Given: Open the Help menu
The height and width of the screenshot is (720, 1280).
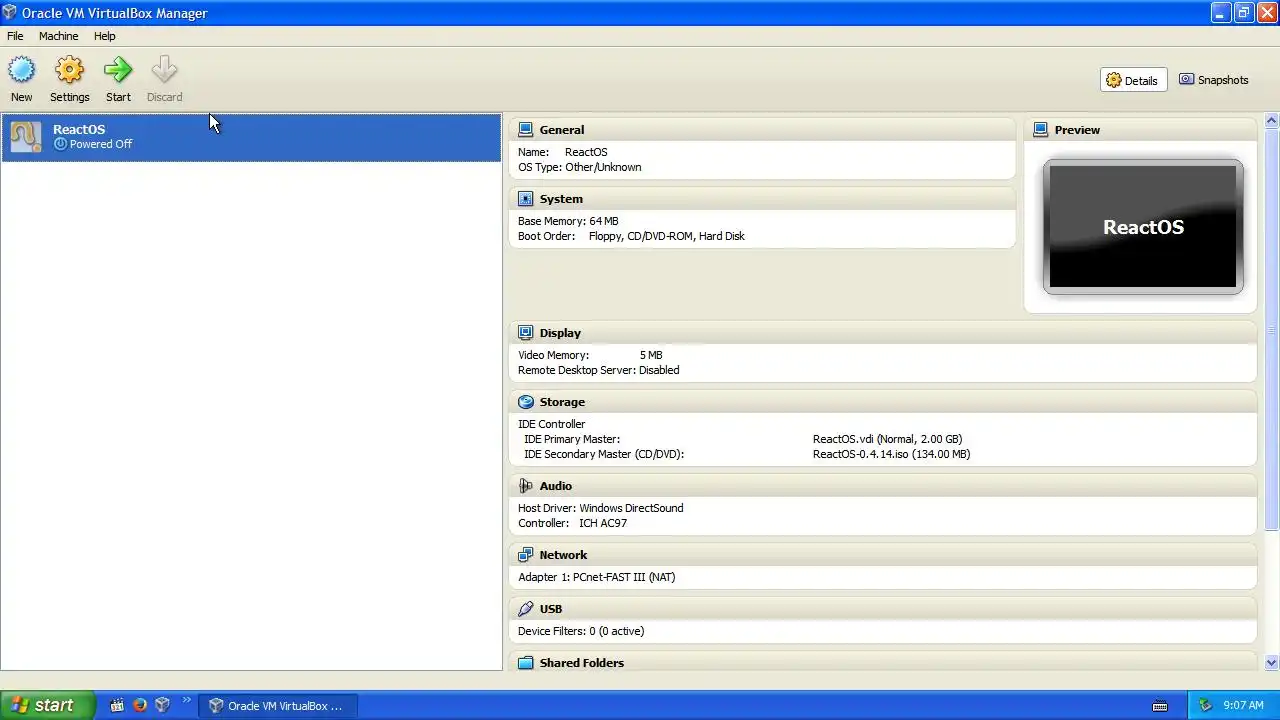Looking at the screenshot, I should coord(105,36).
